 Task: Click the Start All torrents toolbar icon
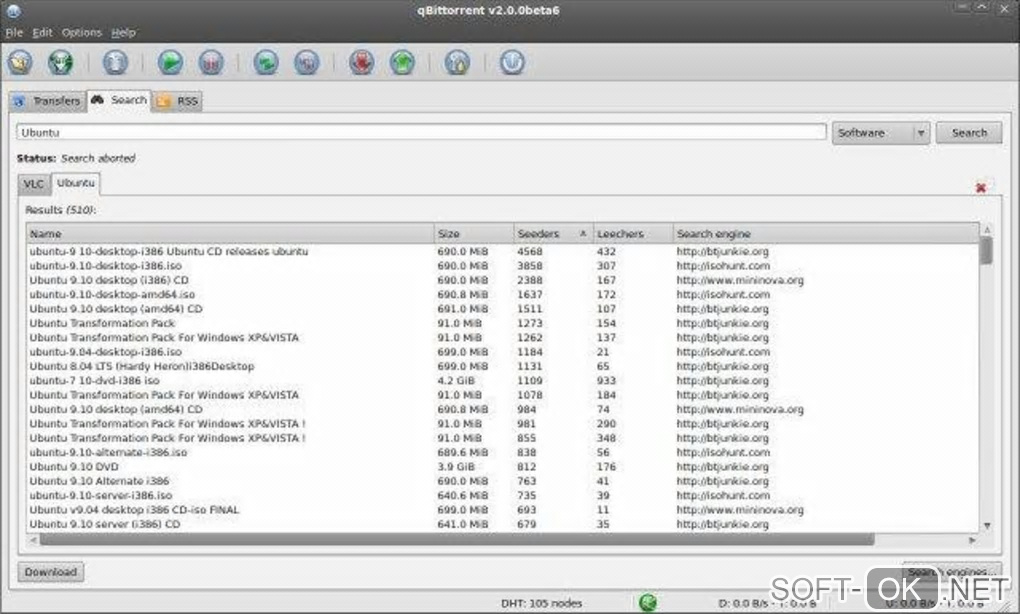(x=265, y=62)
